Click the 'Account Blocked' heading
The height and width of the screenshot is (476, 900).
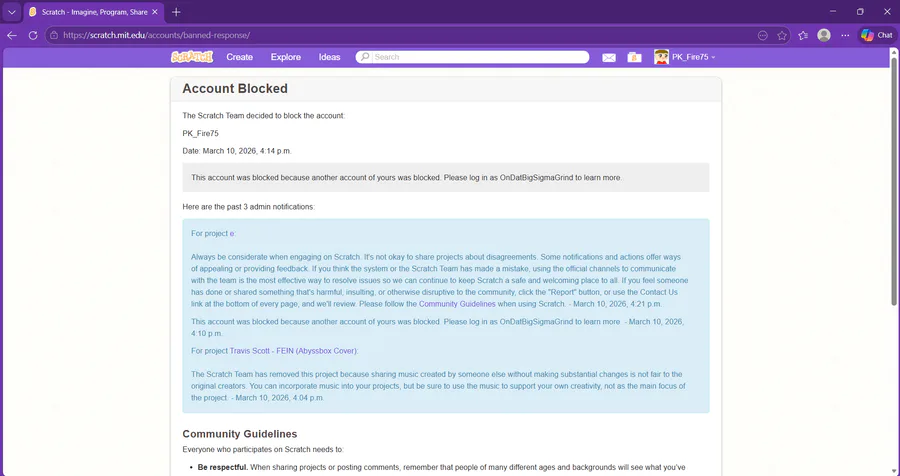(235, 88)
